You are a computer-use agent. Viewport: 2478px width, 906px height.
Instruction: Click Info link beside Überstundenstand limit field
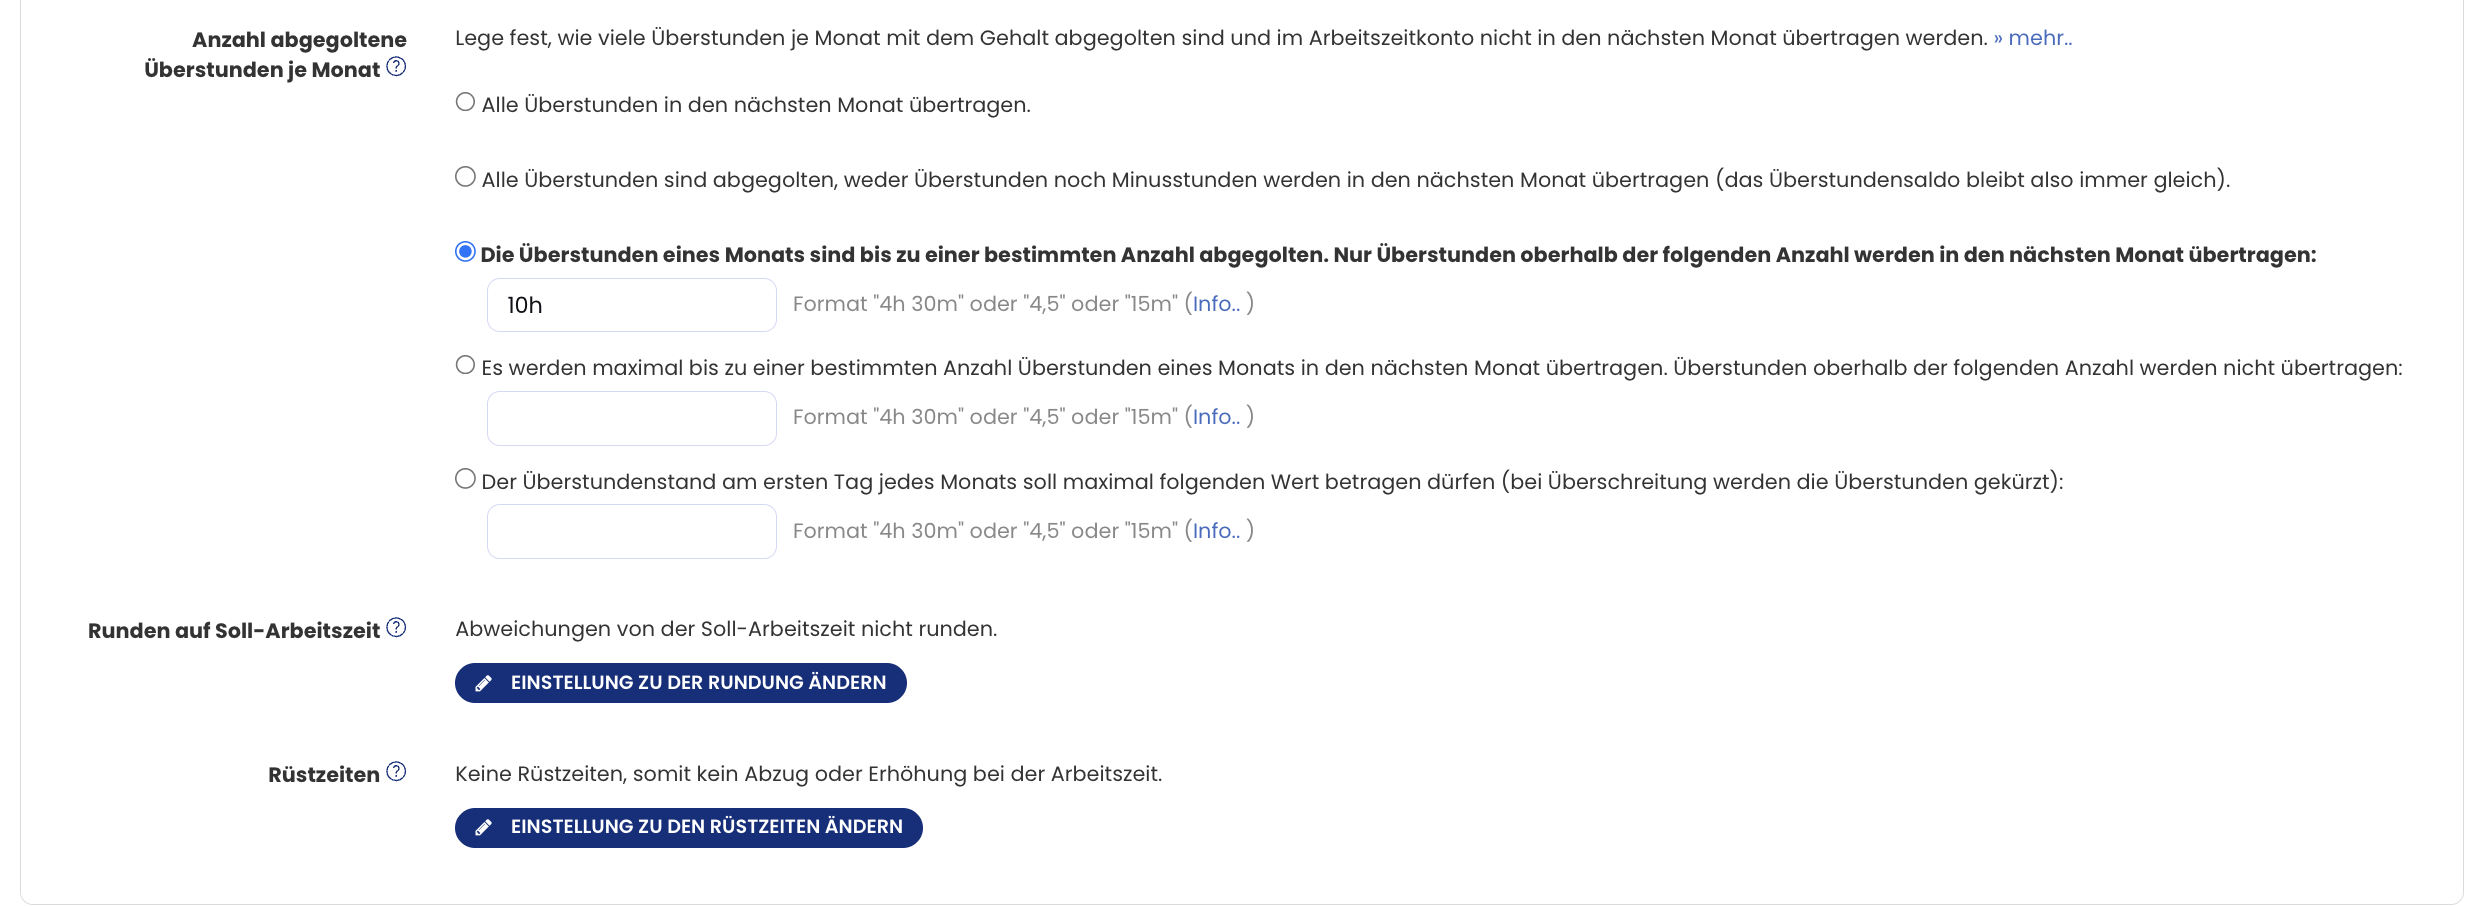(x=1215, y=531)
